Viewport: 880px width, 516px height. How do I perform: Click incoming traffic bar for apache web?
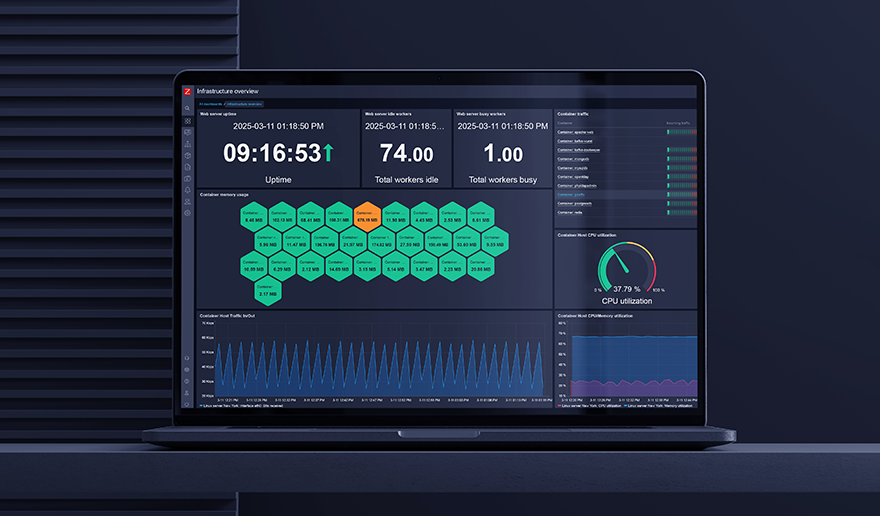[x=682, y=133]
